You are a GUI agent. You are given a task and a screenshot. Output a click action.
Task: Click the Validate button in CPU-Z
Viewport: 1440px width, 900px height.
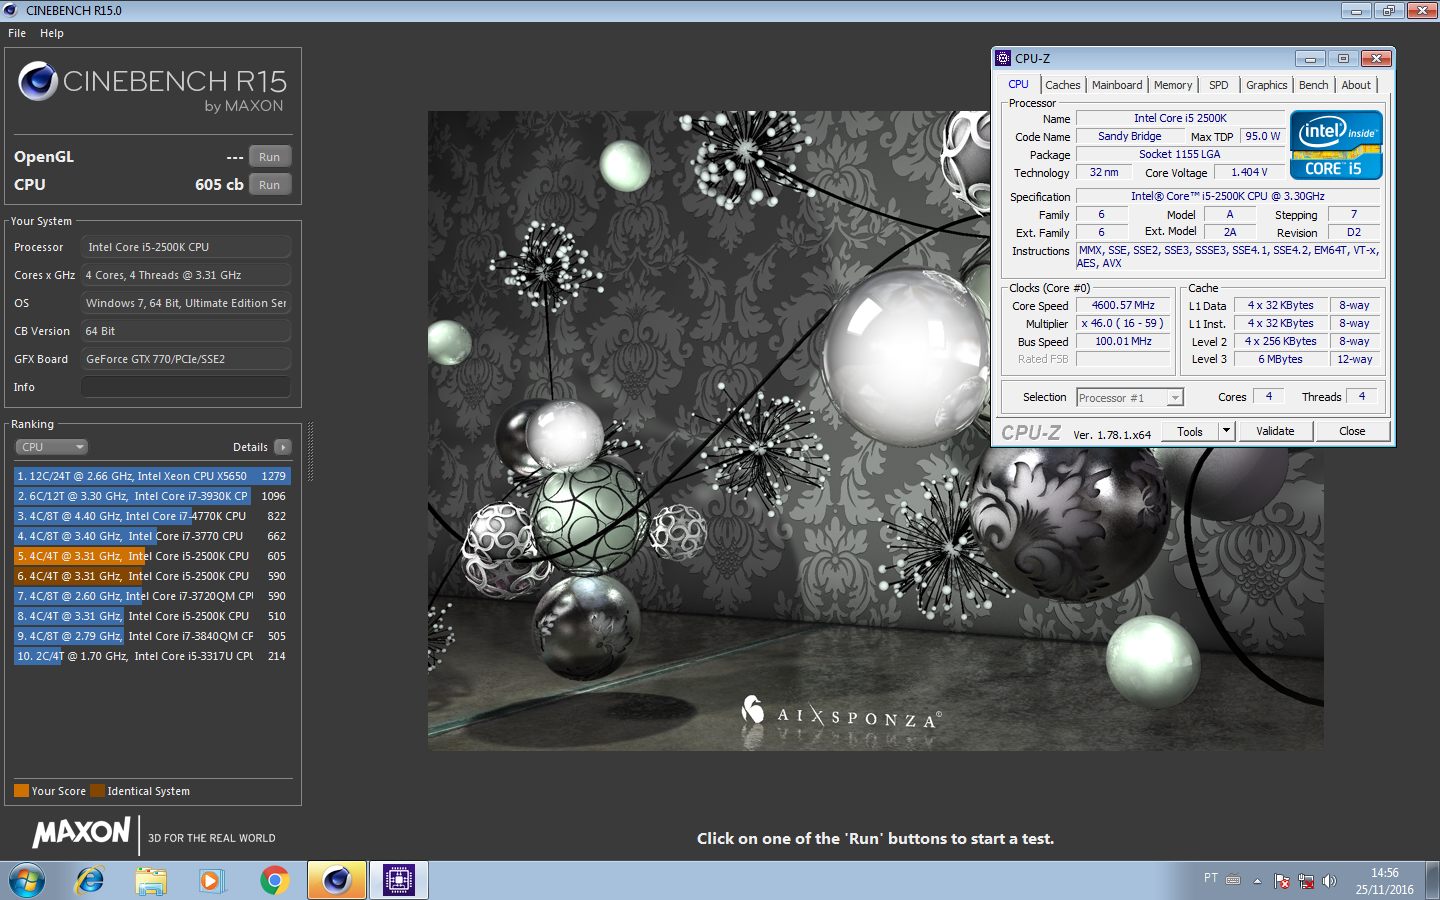click(1275, 431)
